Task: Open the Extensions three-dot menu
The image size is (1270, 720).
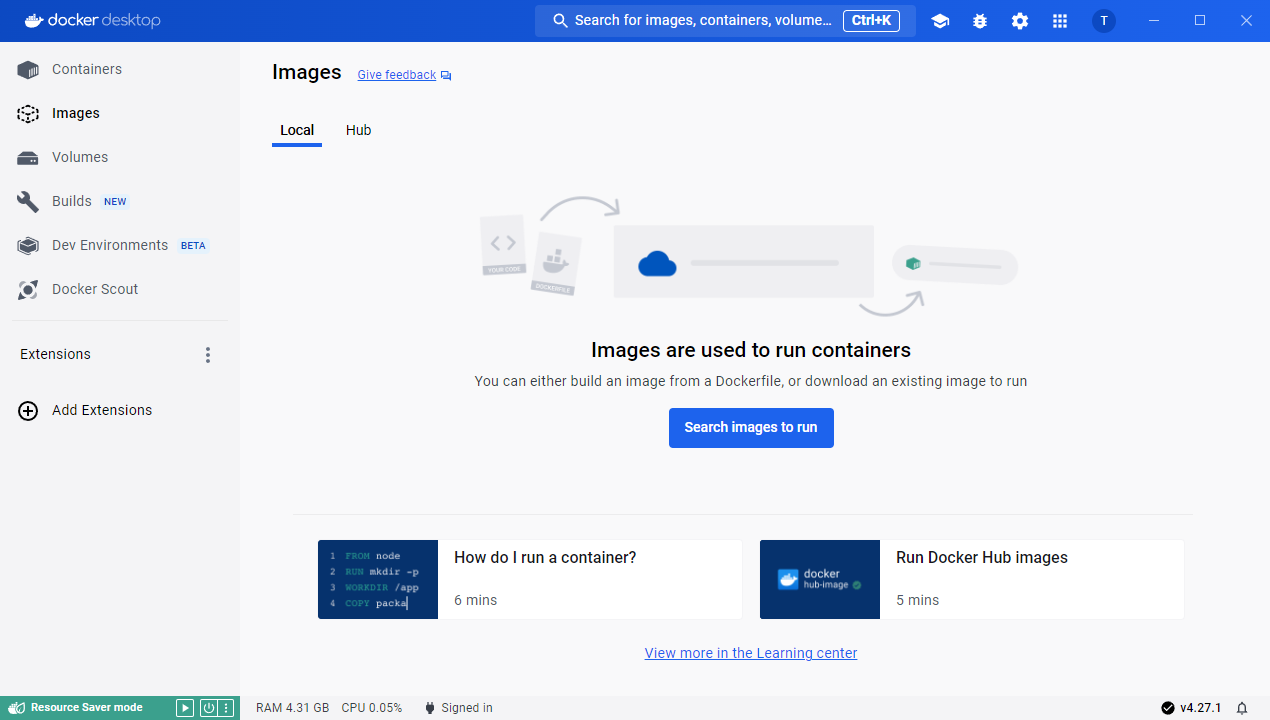Action: 208,355
